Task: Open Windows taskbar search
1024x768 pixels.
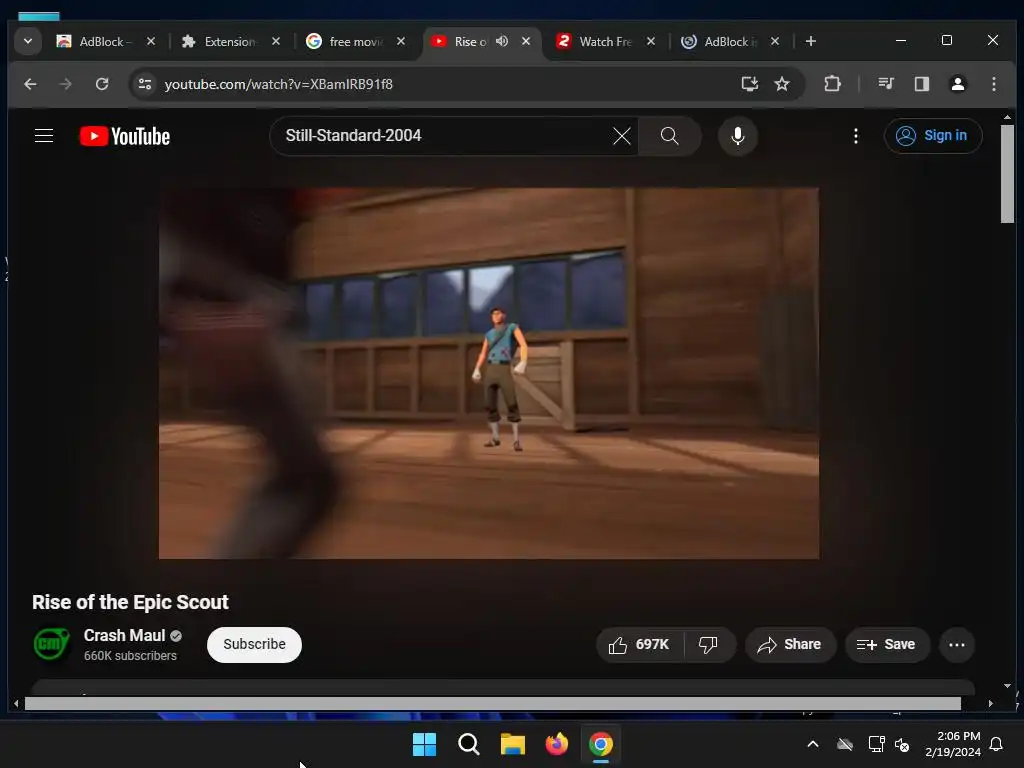Action: tap(468, 744)
